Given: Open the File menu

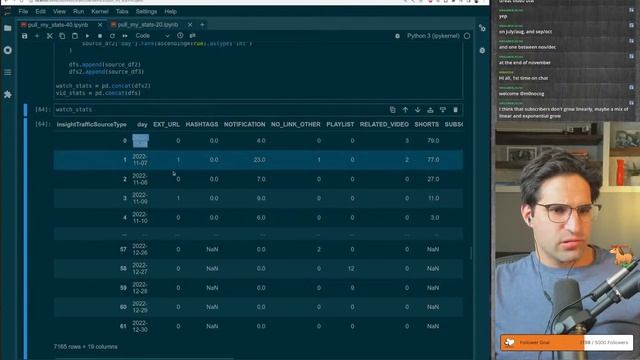Looking at the screenshot, I should pyautogui.click(x=23, y=11).
